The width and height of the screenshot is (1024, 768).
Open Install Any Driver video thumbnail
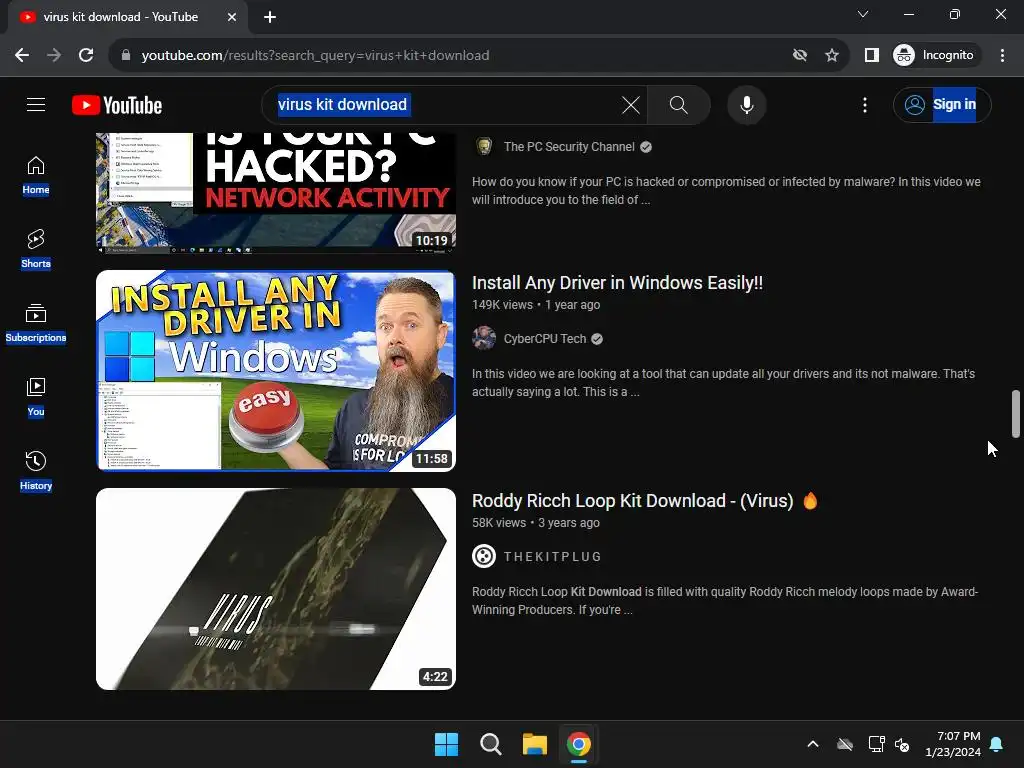pos(276,370)
